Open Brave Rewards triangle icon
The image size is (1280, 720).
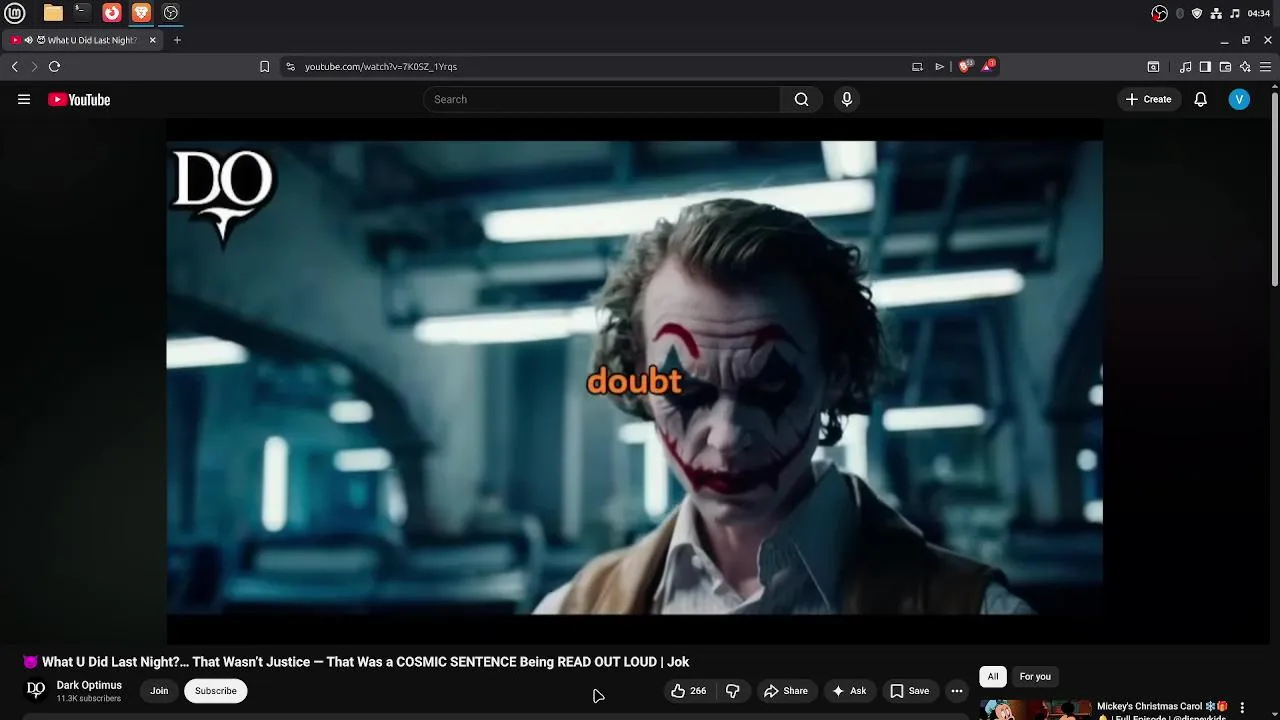pos(989,65)
